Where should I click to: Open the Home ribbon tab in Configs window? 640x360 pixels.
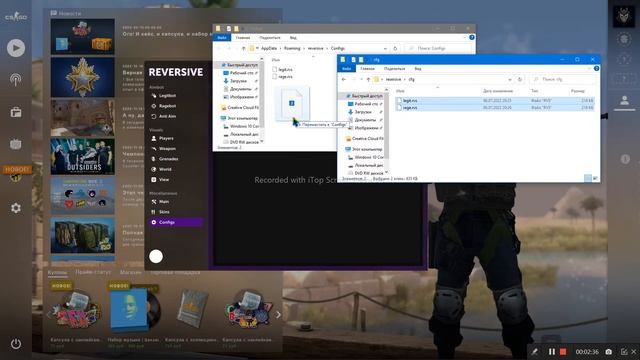click(x=242, y=38)
